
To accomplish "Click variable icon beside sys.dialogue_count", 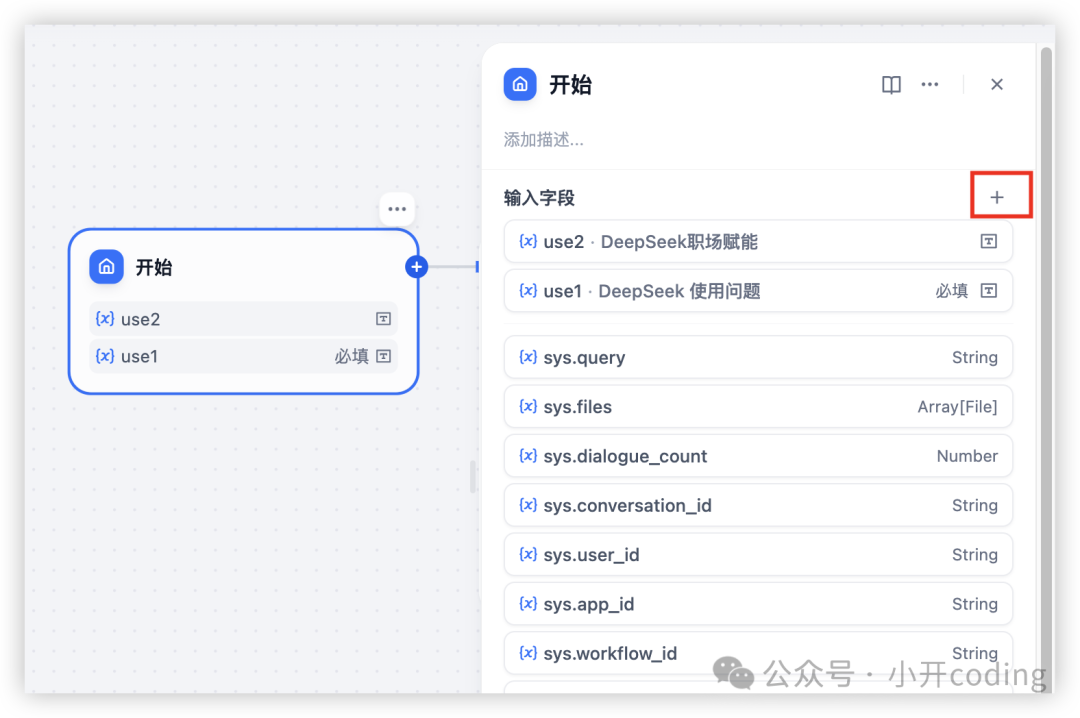I will coord(528,455).
